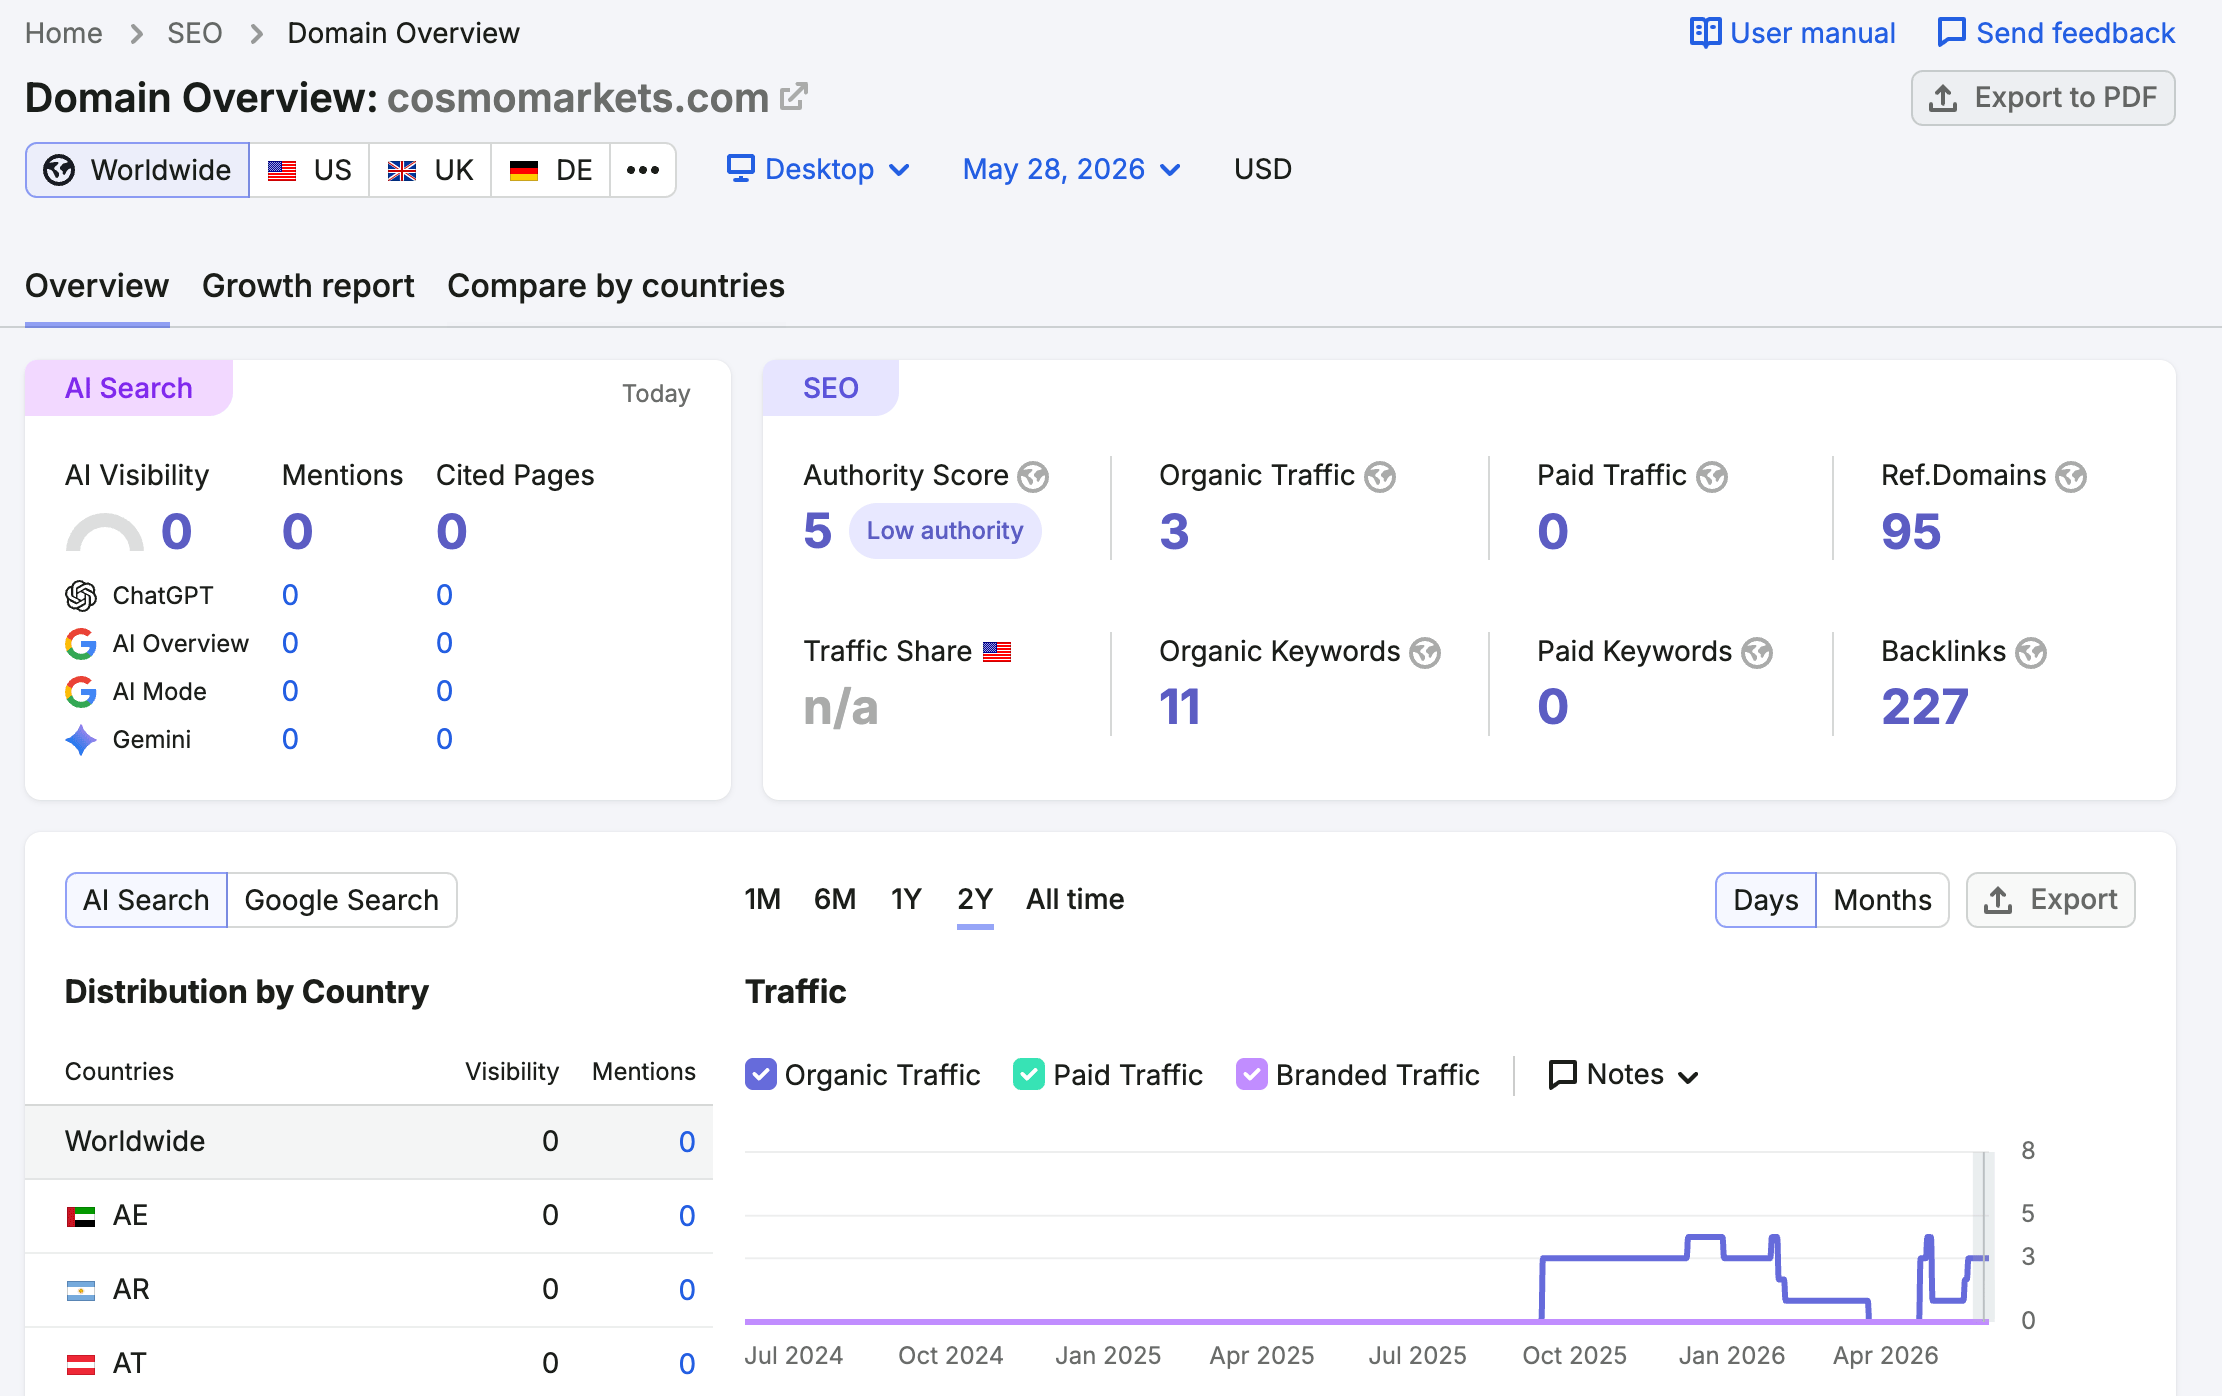Click the AE flag in country list
The height and width of the screenshot is (1396, 2222).
click(81, 1216)
